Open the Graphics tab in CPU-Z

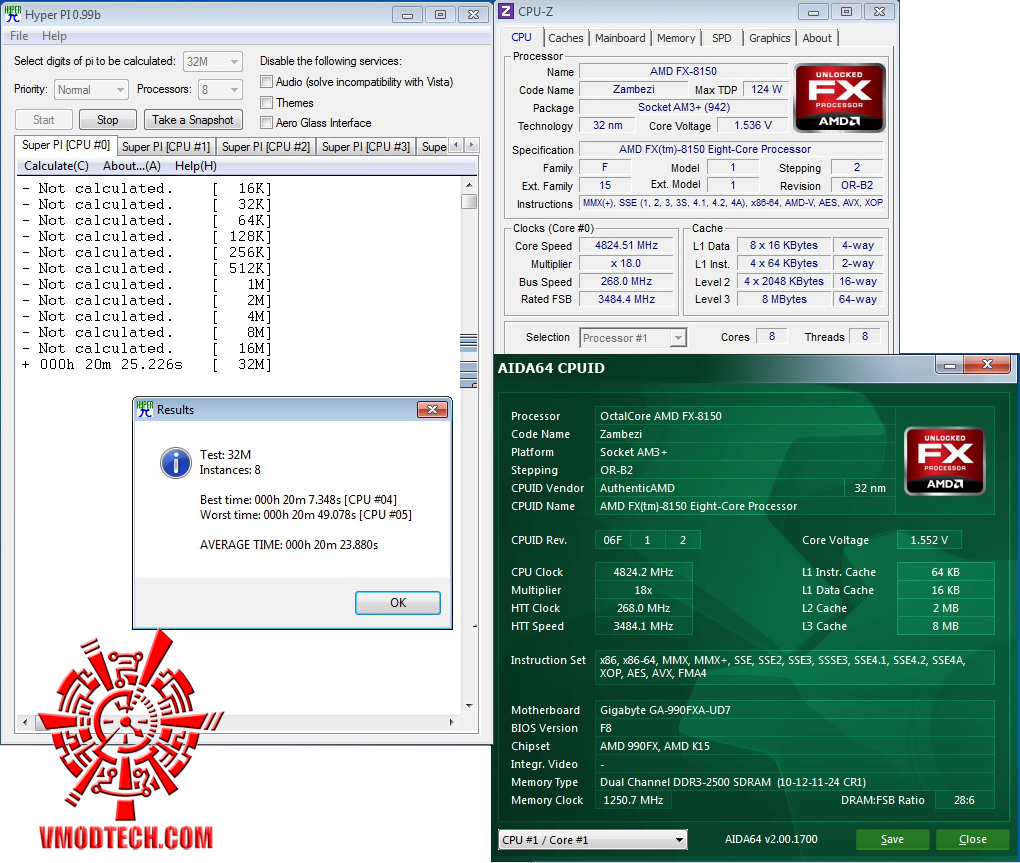[x=770, y=38]
